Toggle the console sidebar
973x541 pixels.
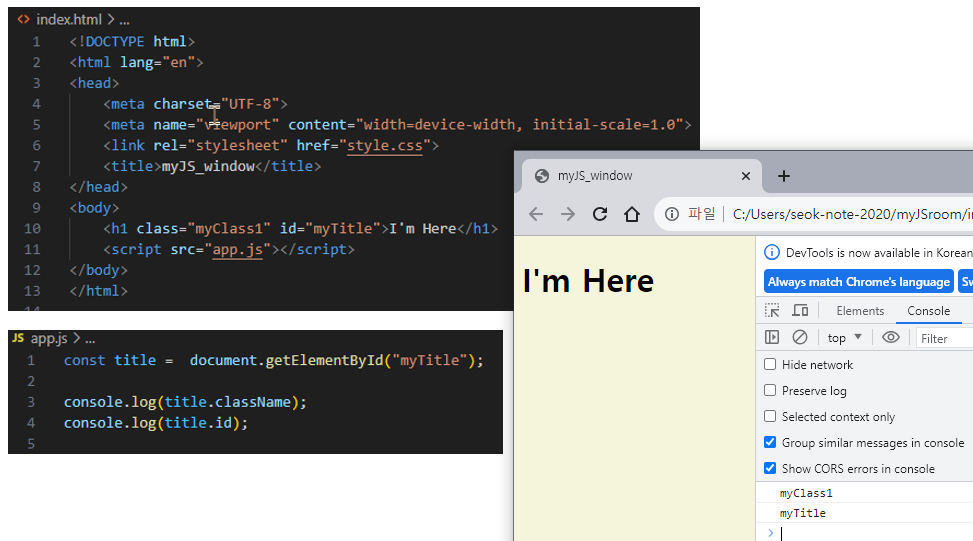pos(772,337)
